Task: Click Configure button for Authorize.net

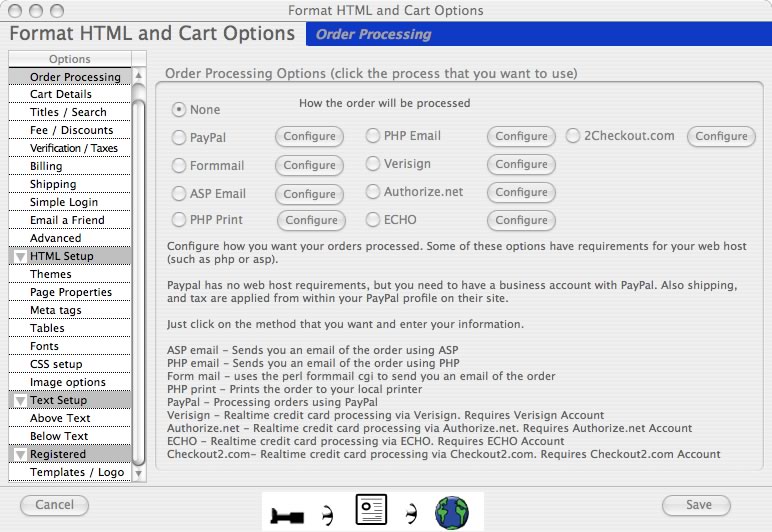Action: [521, 192]
